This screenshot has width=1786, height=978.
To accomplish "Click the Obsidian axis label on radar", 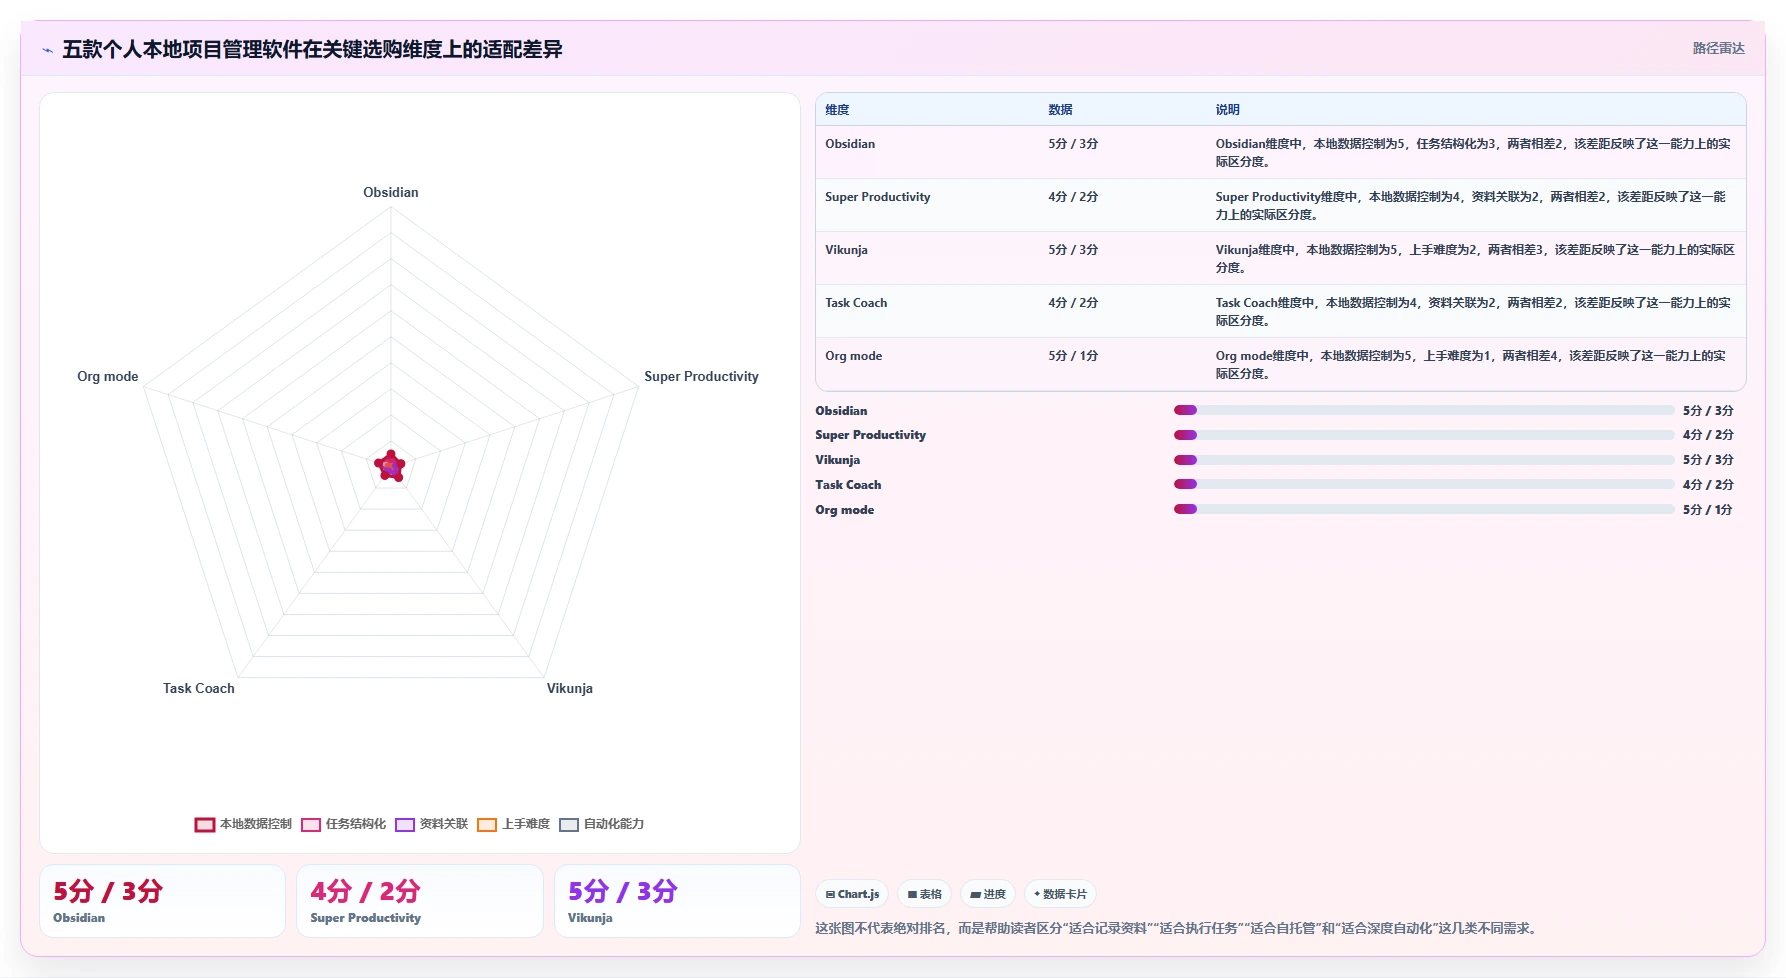I will click(x=391, y=192).
